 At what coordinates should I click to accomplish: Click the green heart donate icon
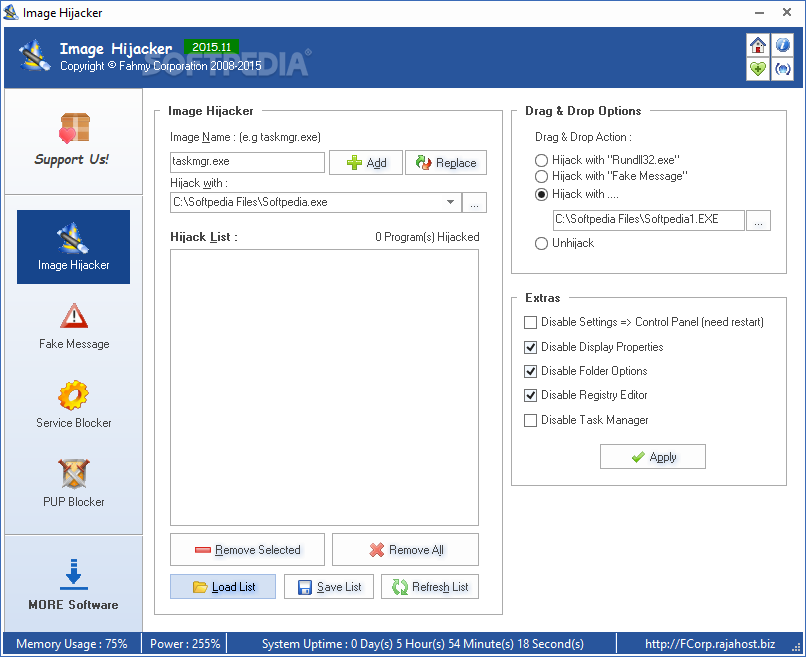(757, 69)
